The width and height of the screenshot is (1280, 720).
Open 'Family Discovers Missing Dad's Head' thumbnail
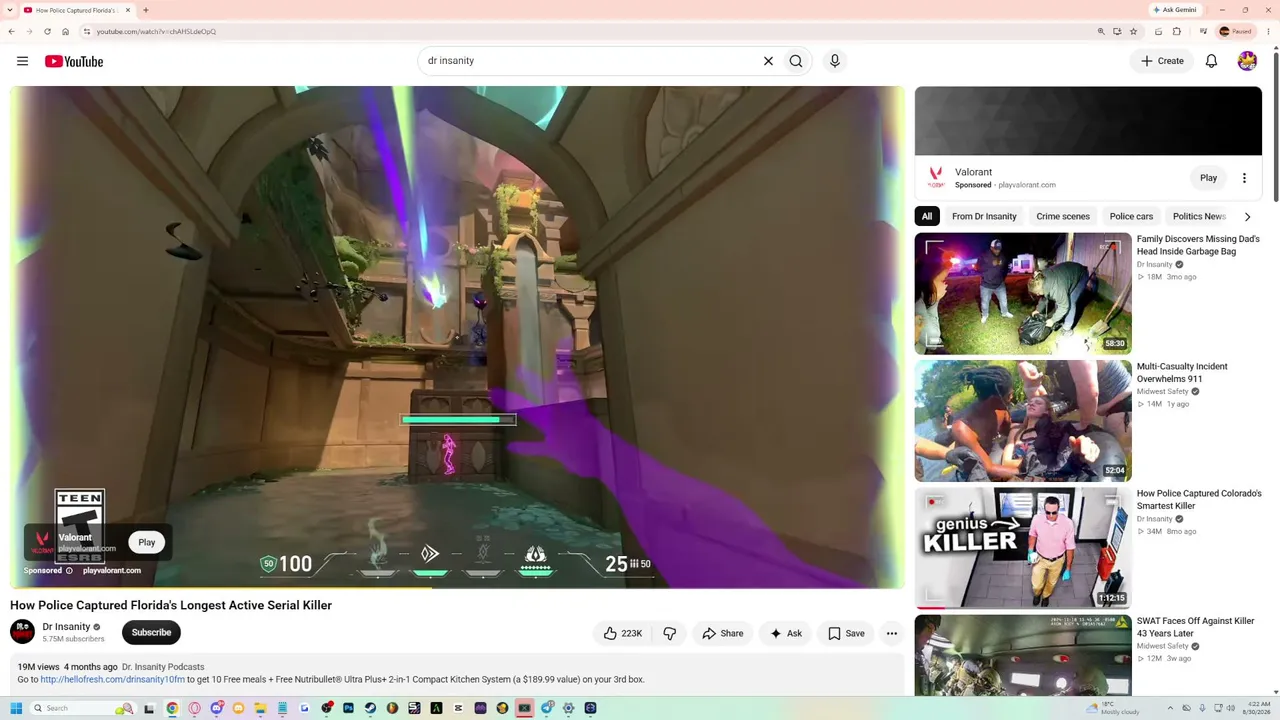[1023, 294]
